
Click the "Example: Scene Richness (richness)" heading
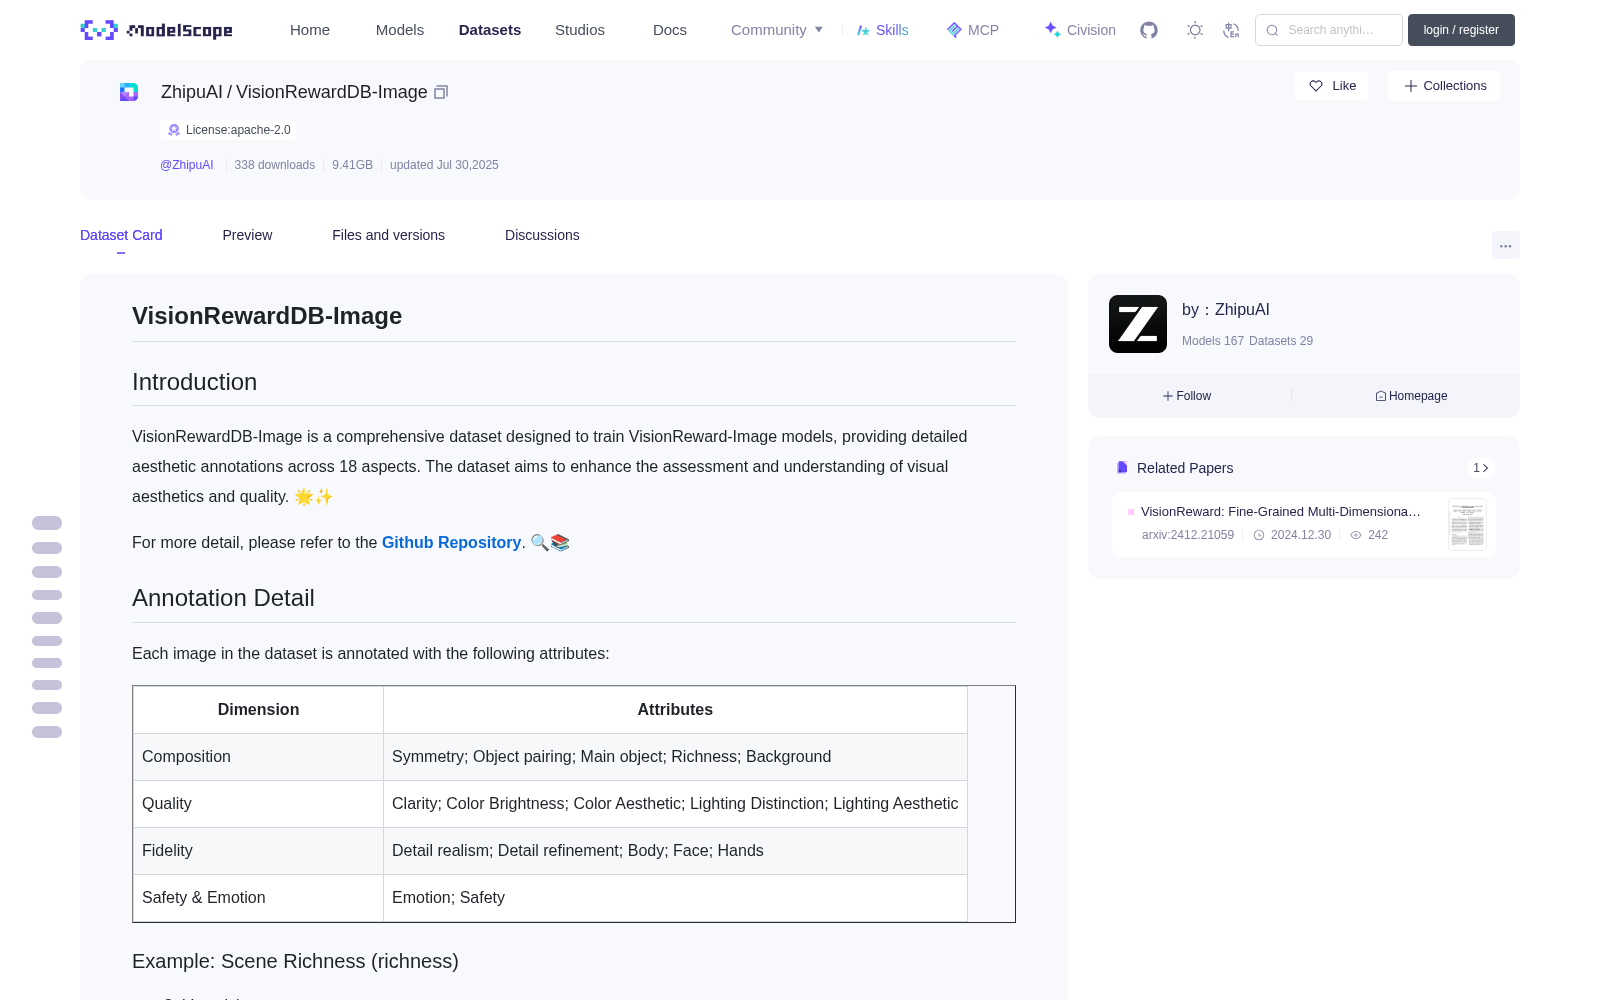click(x=295, y=961)
